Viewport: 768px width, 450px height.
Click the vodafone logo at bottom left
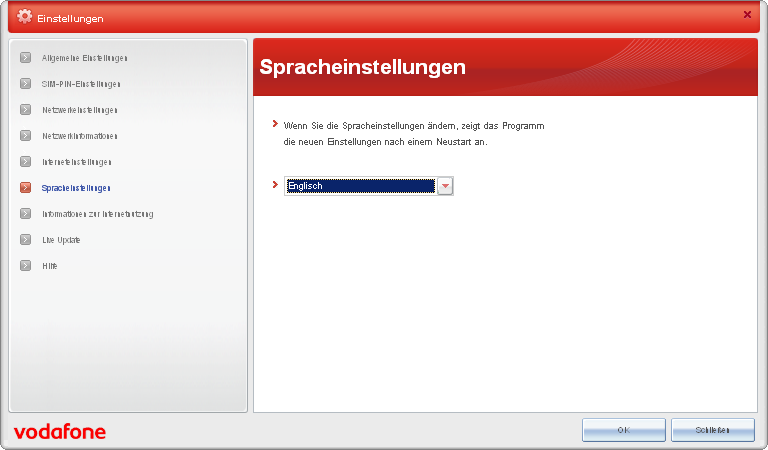[x=60, y=432]
